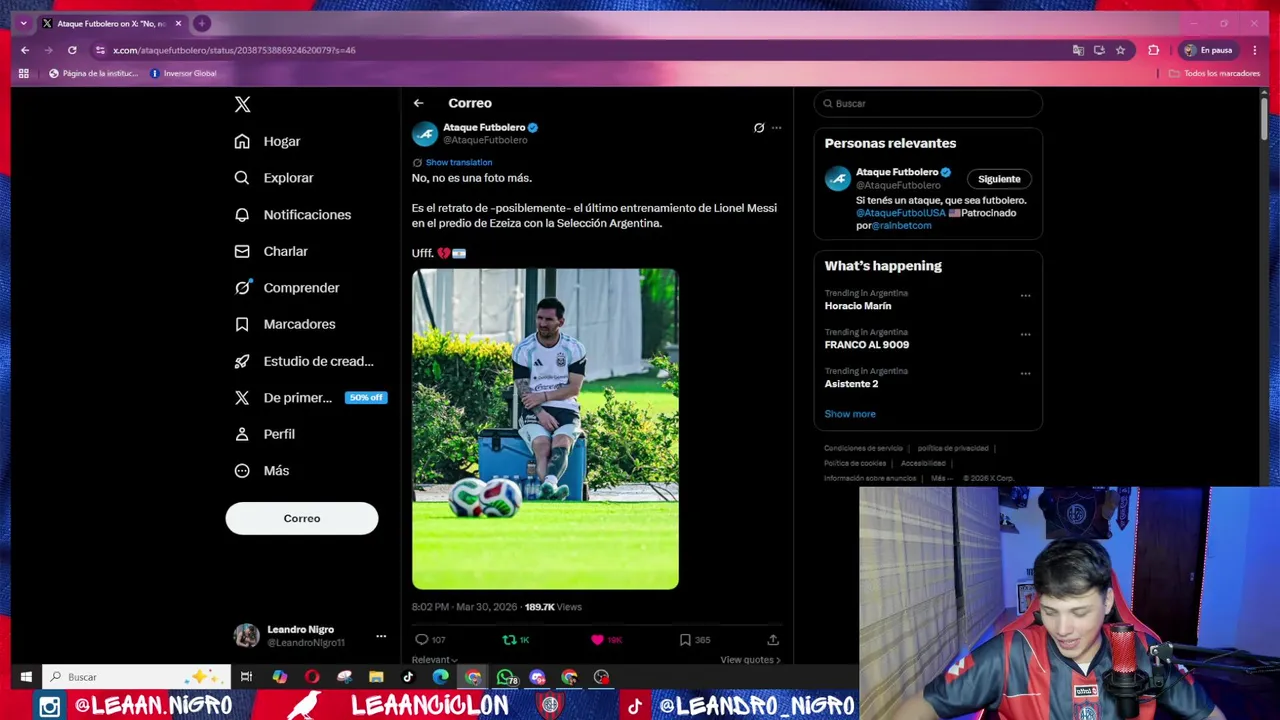Open the Ataque Futbolero post author name

[x=484, y=128]
